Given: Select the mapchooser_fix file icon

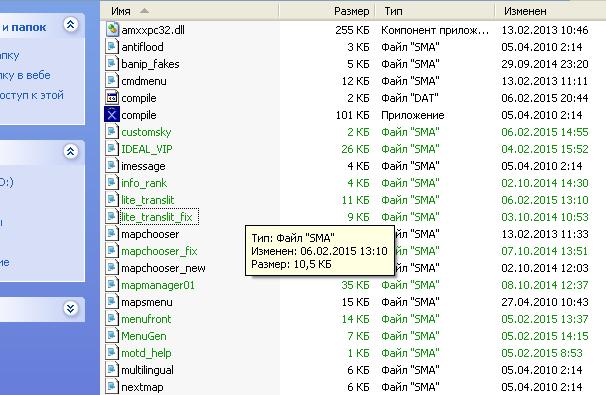Looking at the screenshot, I should click(112, 251).
